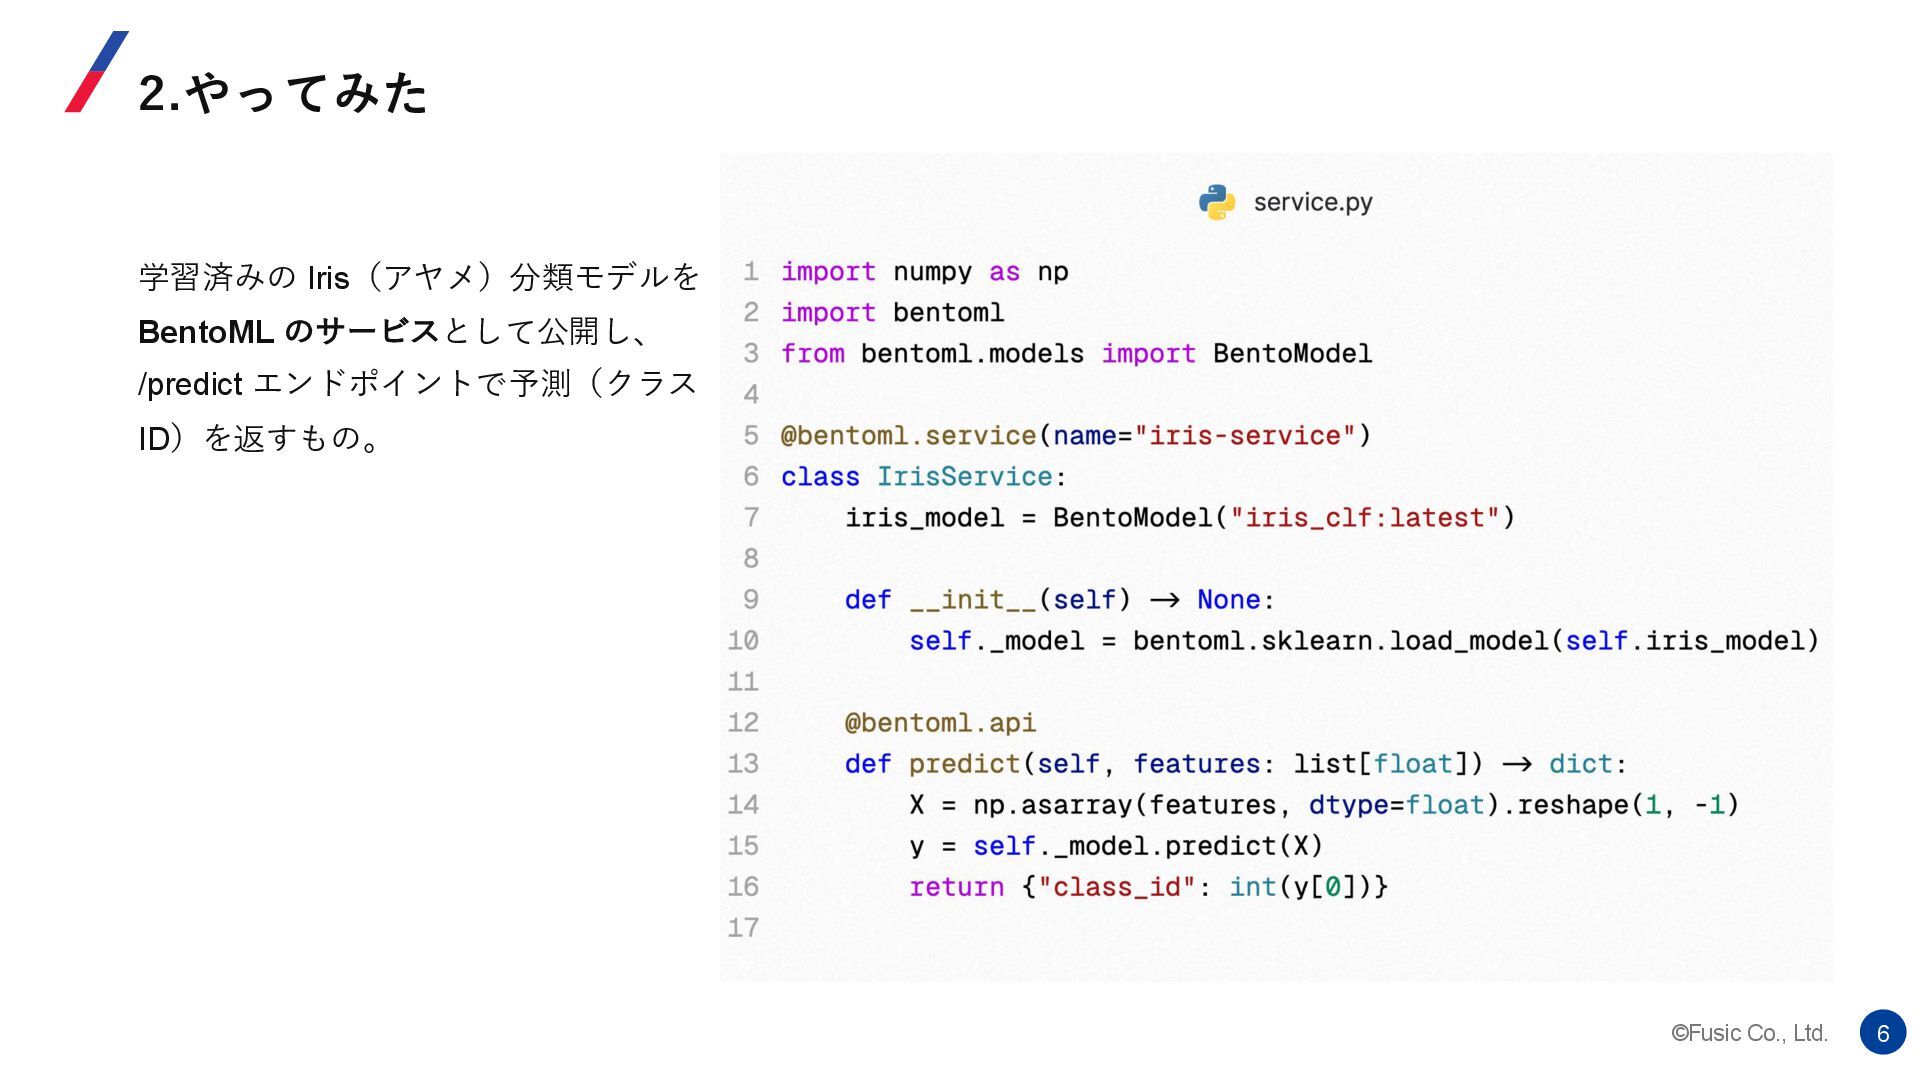Click the predict function name on line 13

pyautogui.click(x=964, y=764)
